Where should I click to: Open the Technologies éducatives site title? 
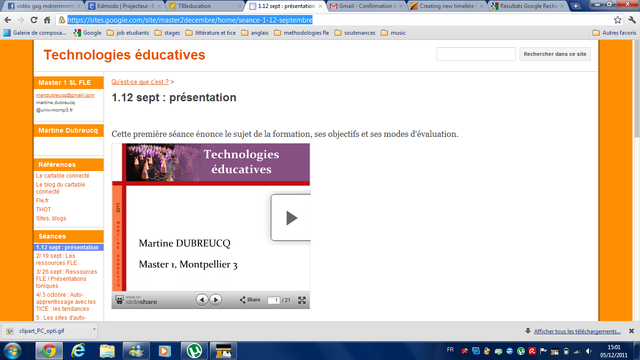pos(124,55)
